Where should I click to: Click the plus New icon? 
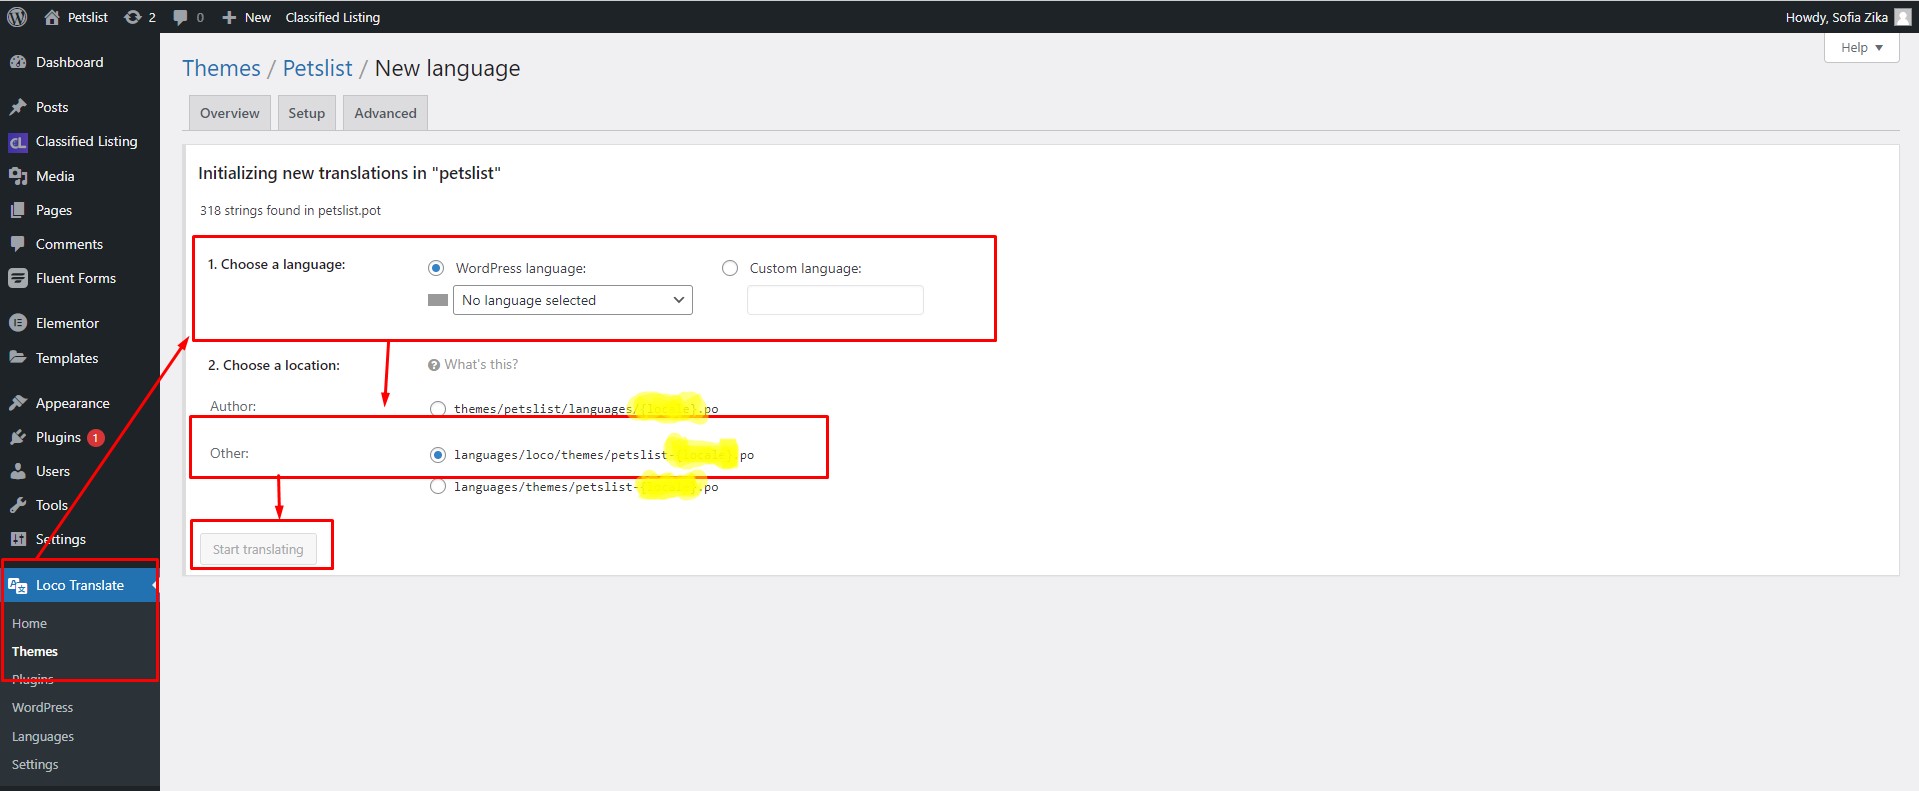[229, 17]
